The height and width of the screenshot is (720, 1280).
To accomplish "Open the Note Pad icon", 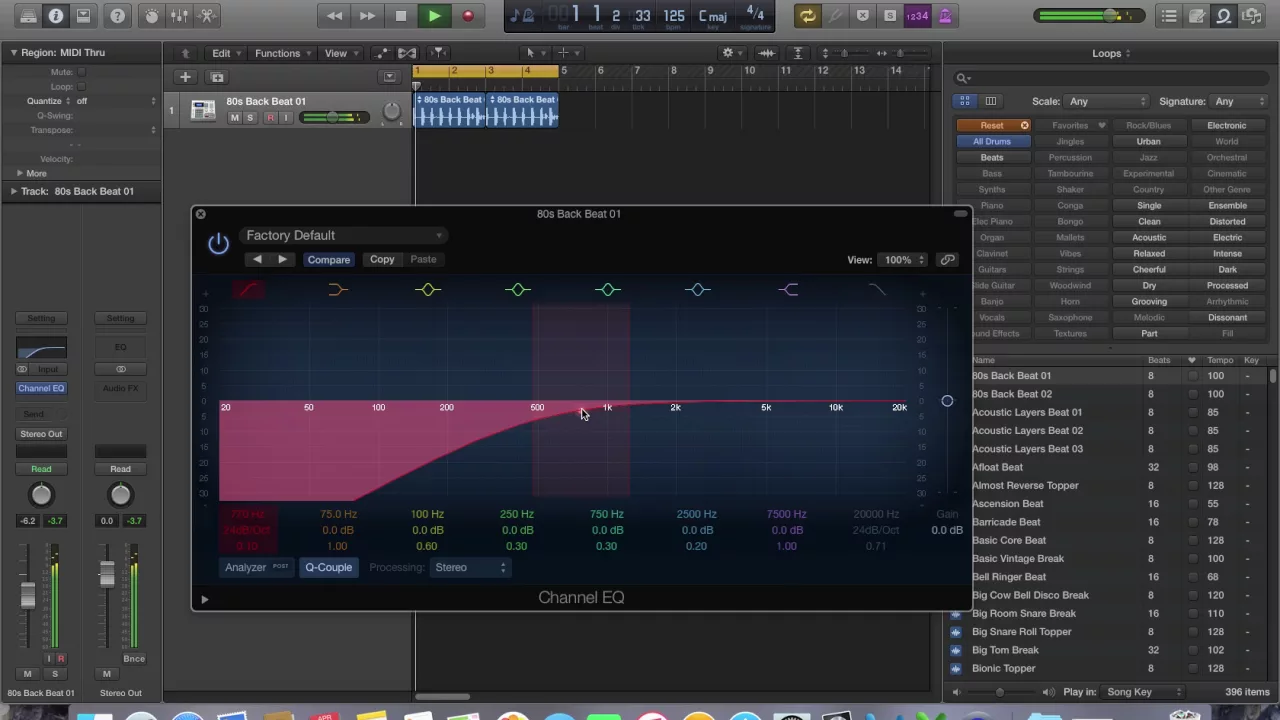I will pyautogui.click(x=1197, y=16).
